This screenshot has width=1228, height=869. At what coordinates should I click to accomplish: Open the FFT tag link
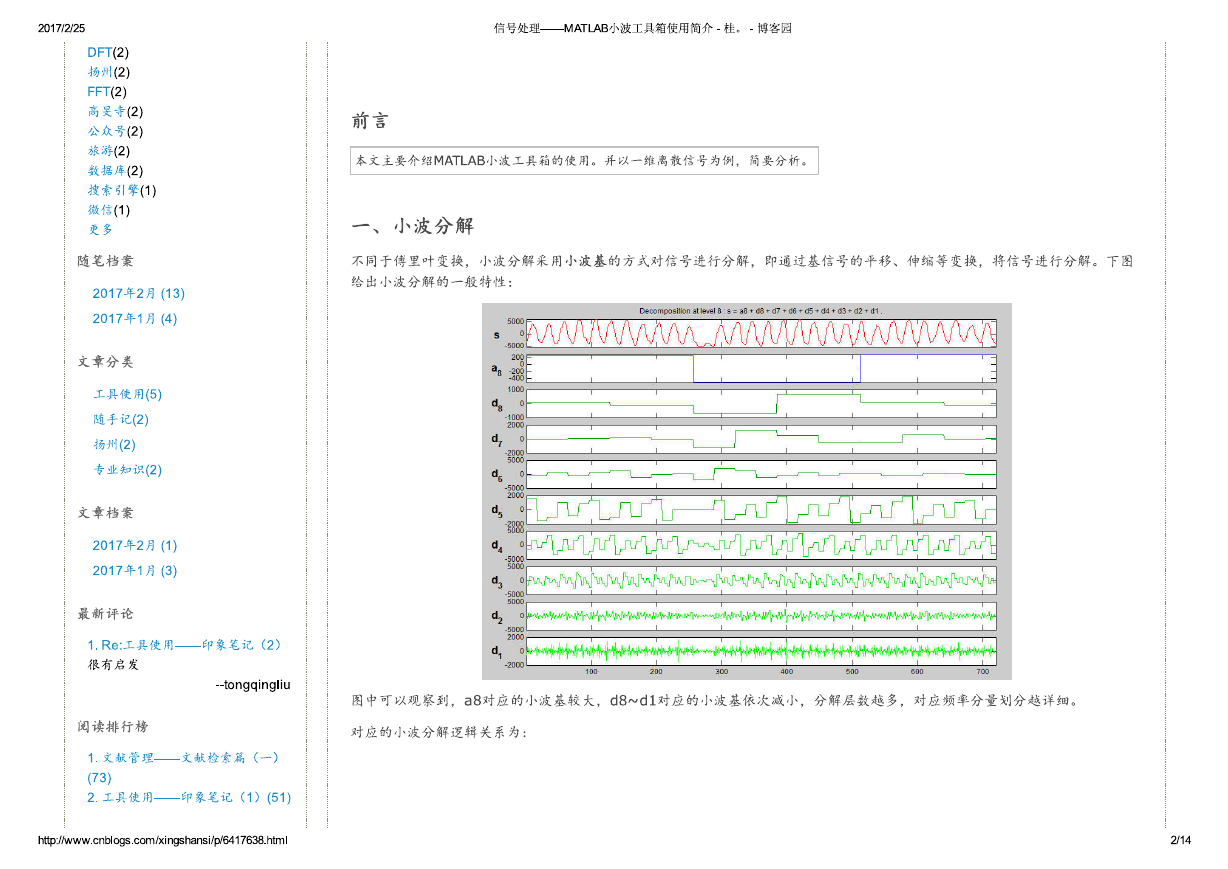tap(98, 92)
